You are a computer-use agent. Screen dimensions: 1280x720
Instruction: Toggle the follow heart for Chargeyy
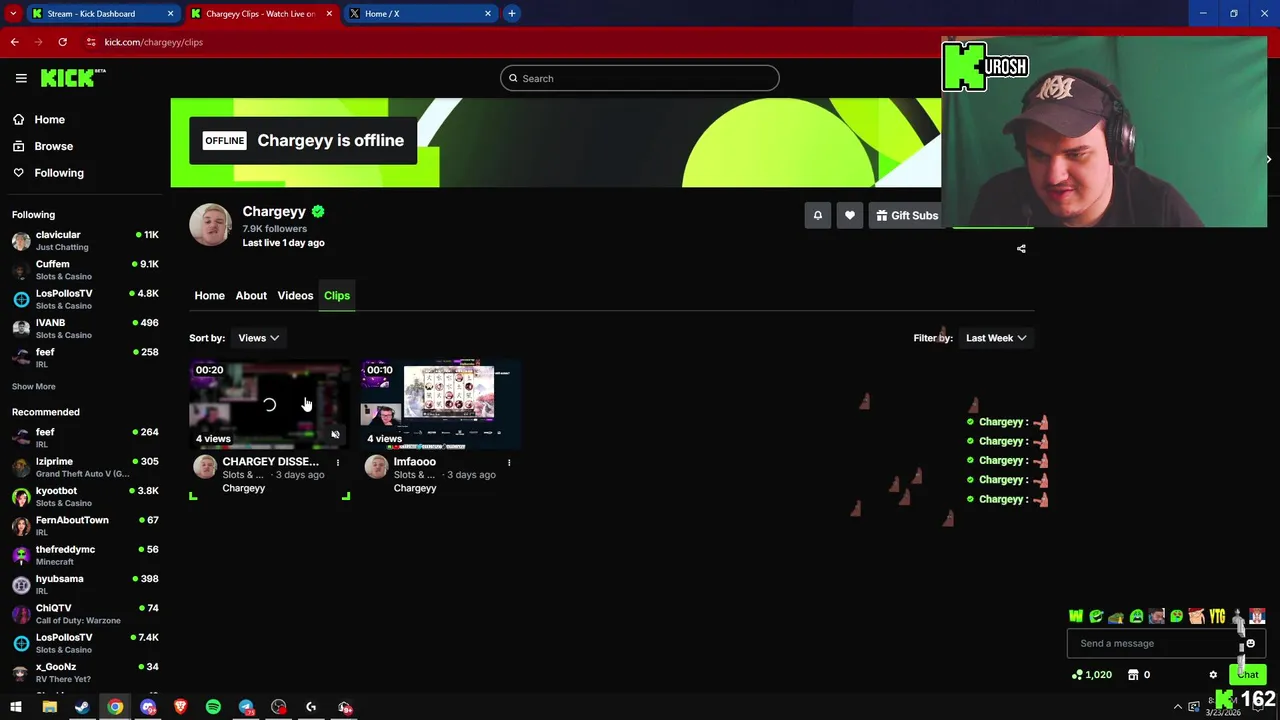pyautogui.click(x=849, y=215)
